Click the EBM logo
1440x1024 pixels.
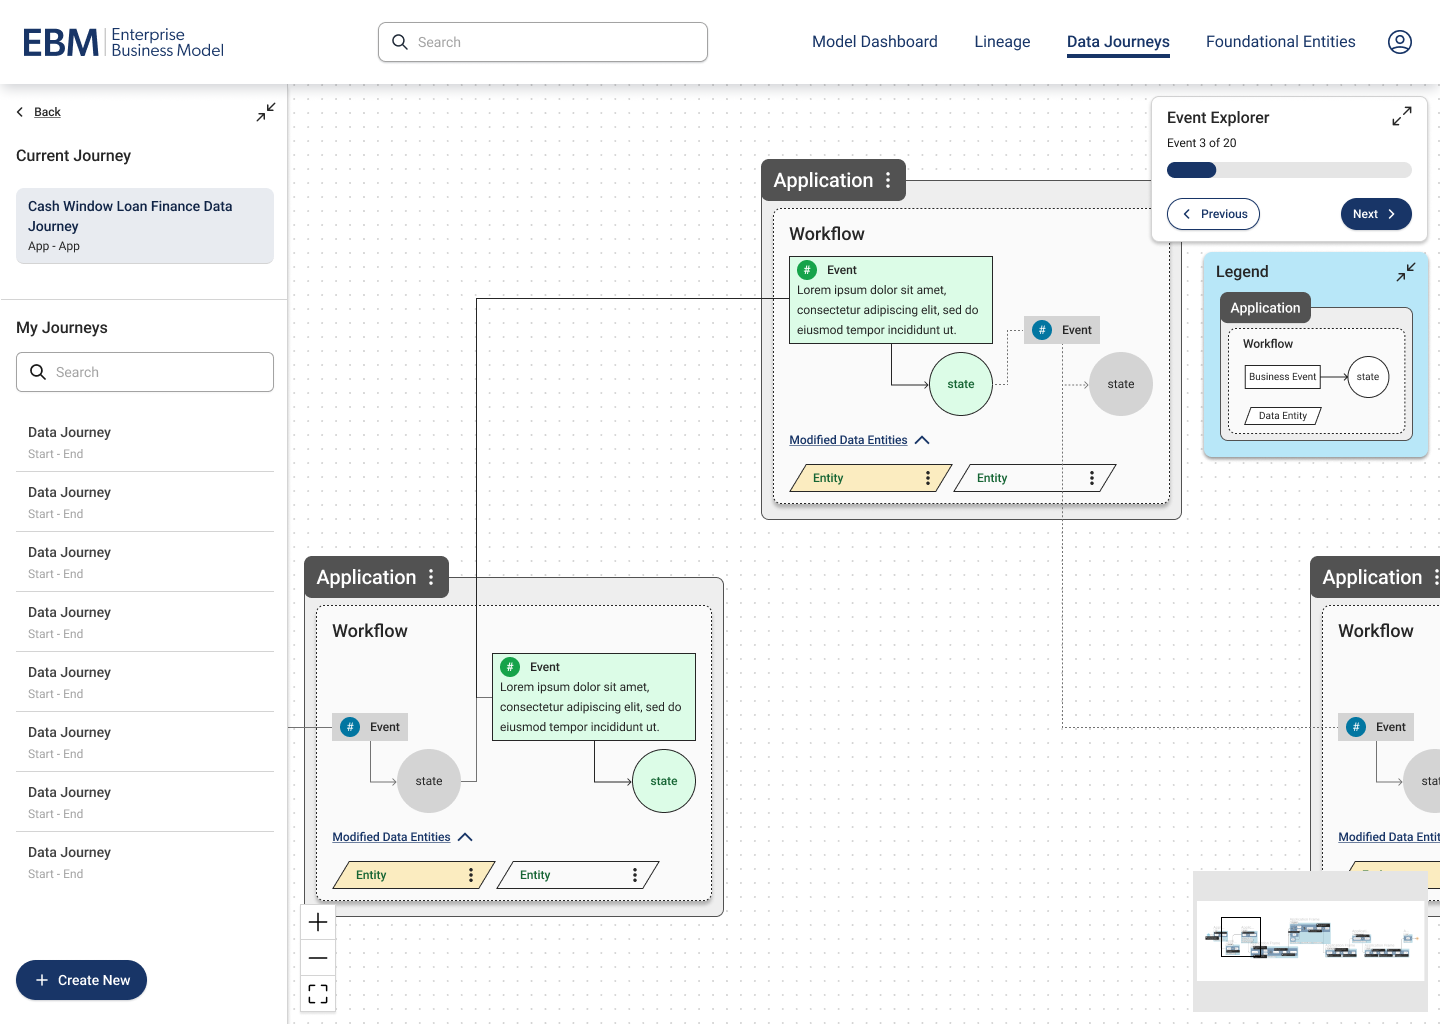124,42
